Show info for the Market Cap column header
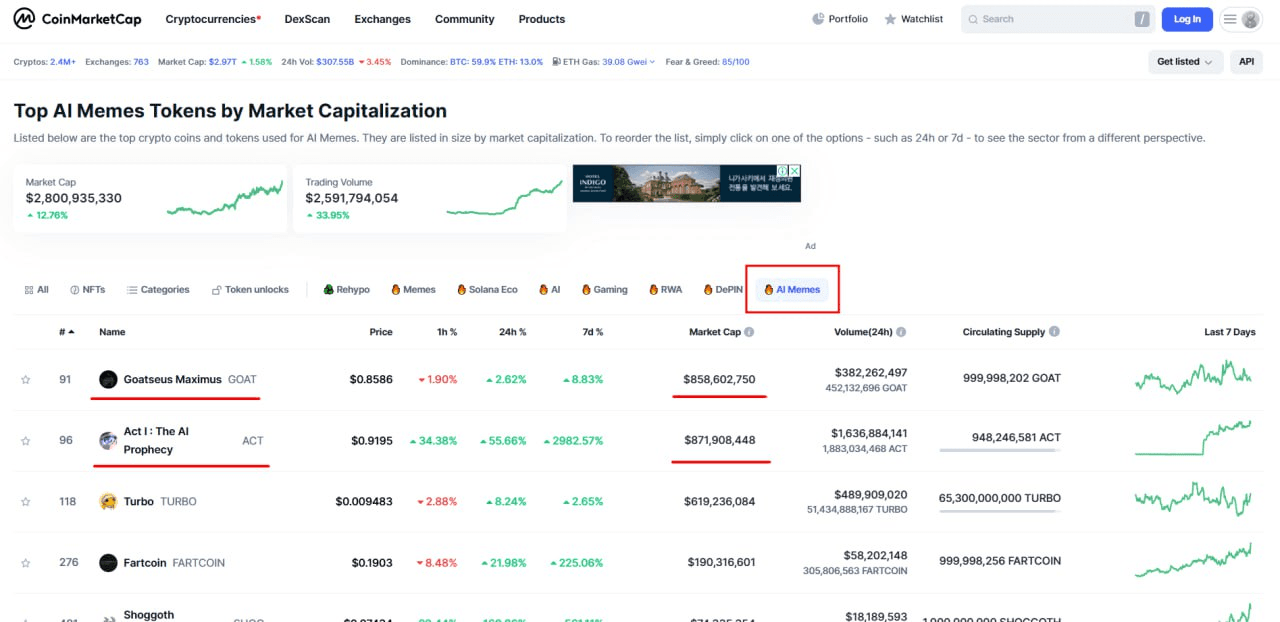Viewport: 1280px width, 622px height. coord(749,332)
